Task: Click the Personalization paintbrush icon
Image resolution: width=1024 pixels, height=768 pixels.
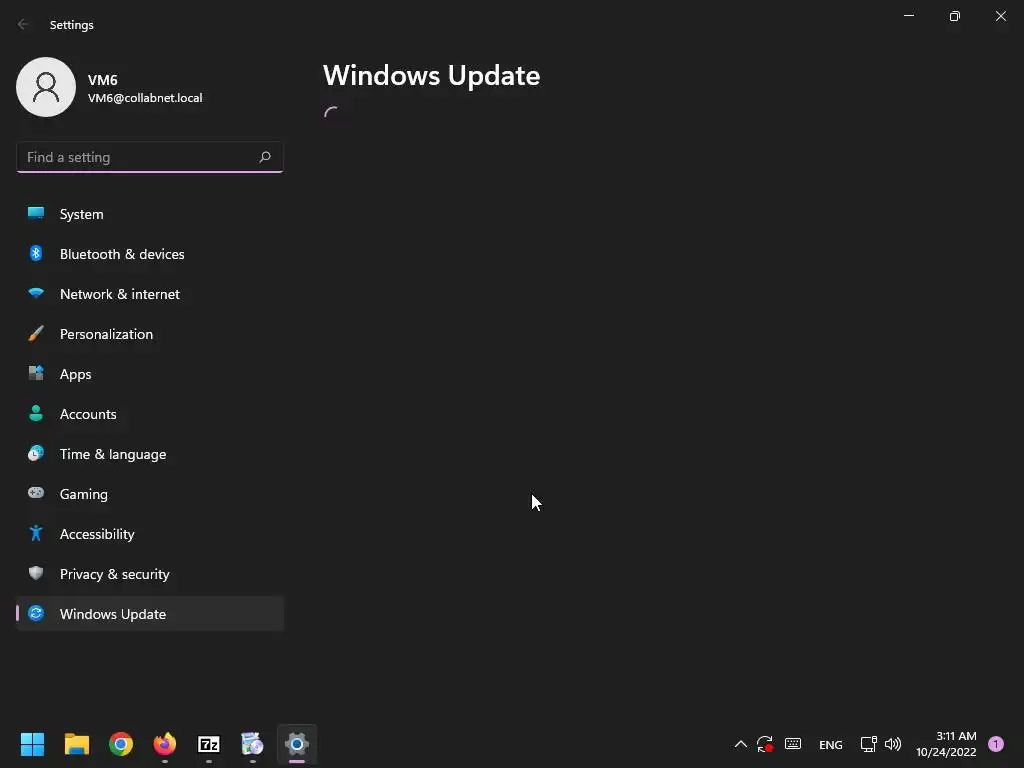Action: pyautogui.click(x=36, y=334)
